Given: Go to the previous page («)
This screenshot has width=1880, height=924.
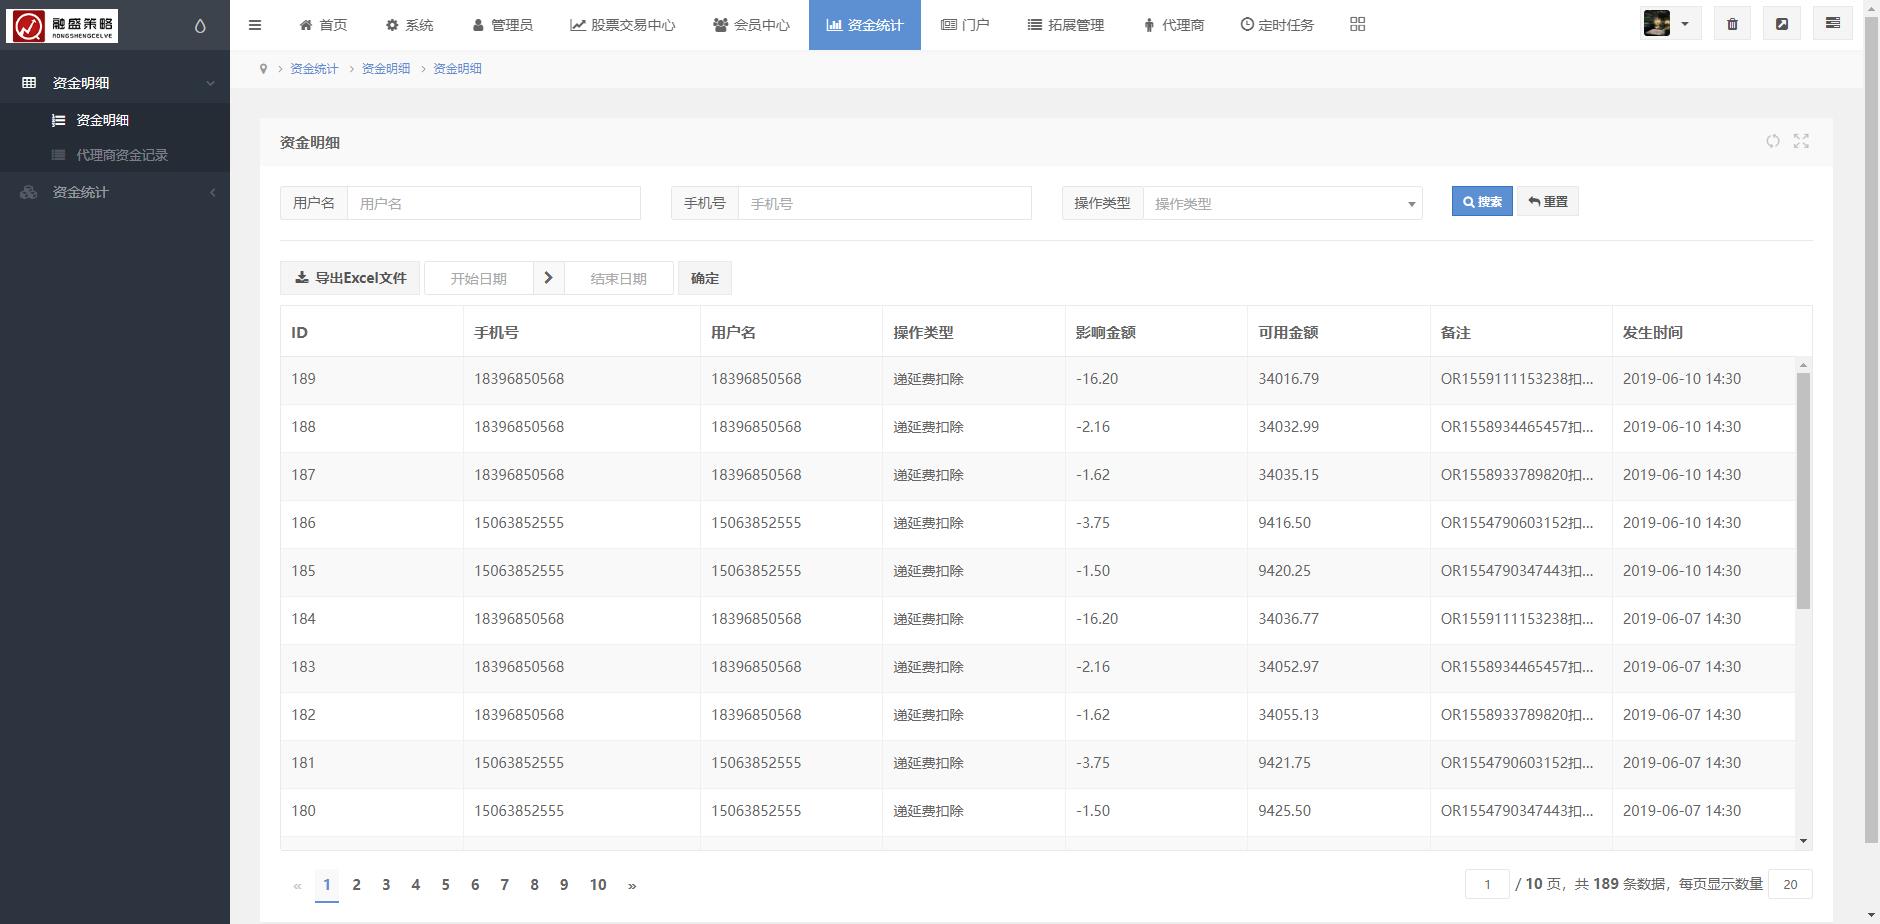Looking at the screenshot, I should [x=297, y=885].
